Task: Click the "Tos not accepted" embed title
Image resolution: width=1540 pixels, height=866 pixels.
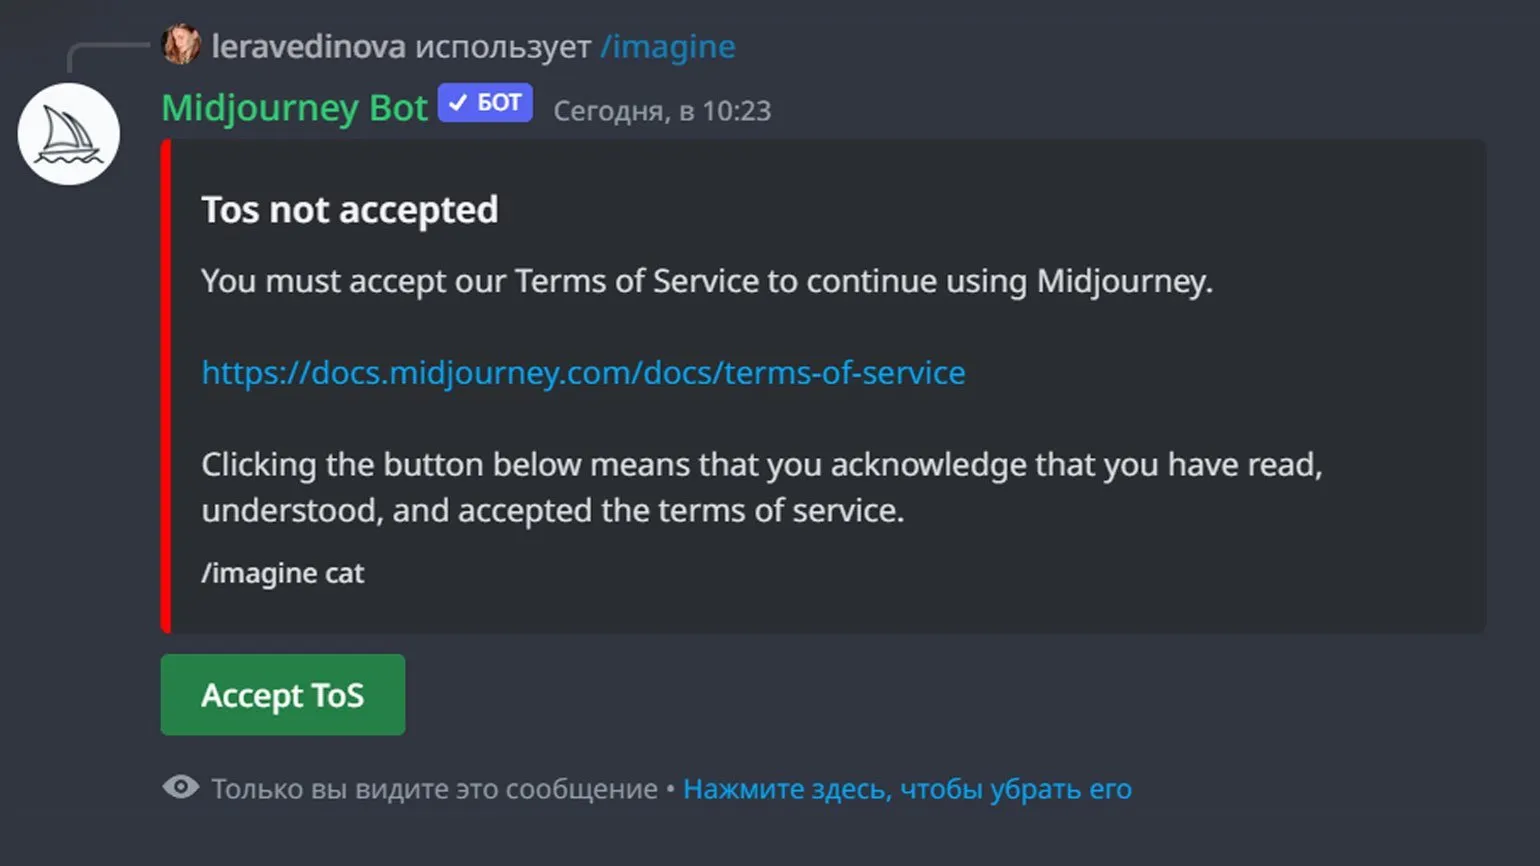Action: pyautogui.click(x=349, y=210)
